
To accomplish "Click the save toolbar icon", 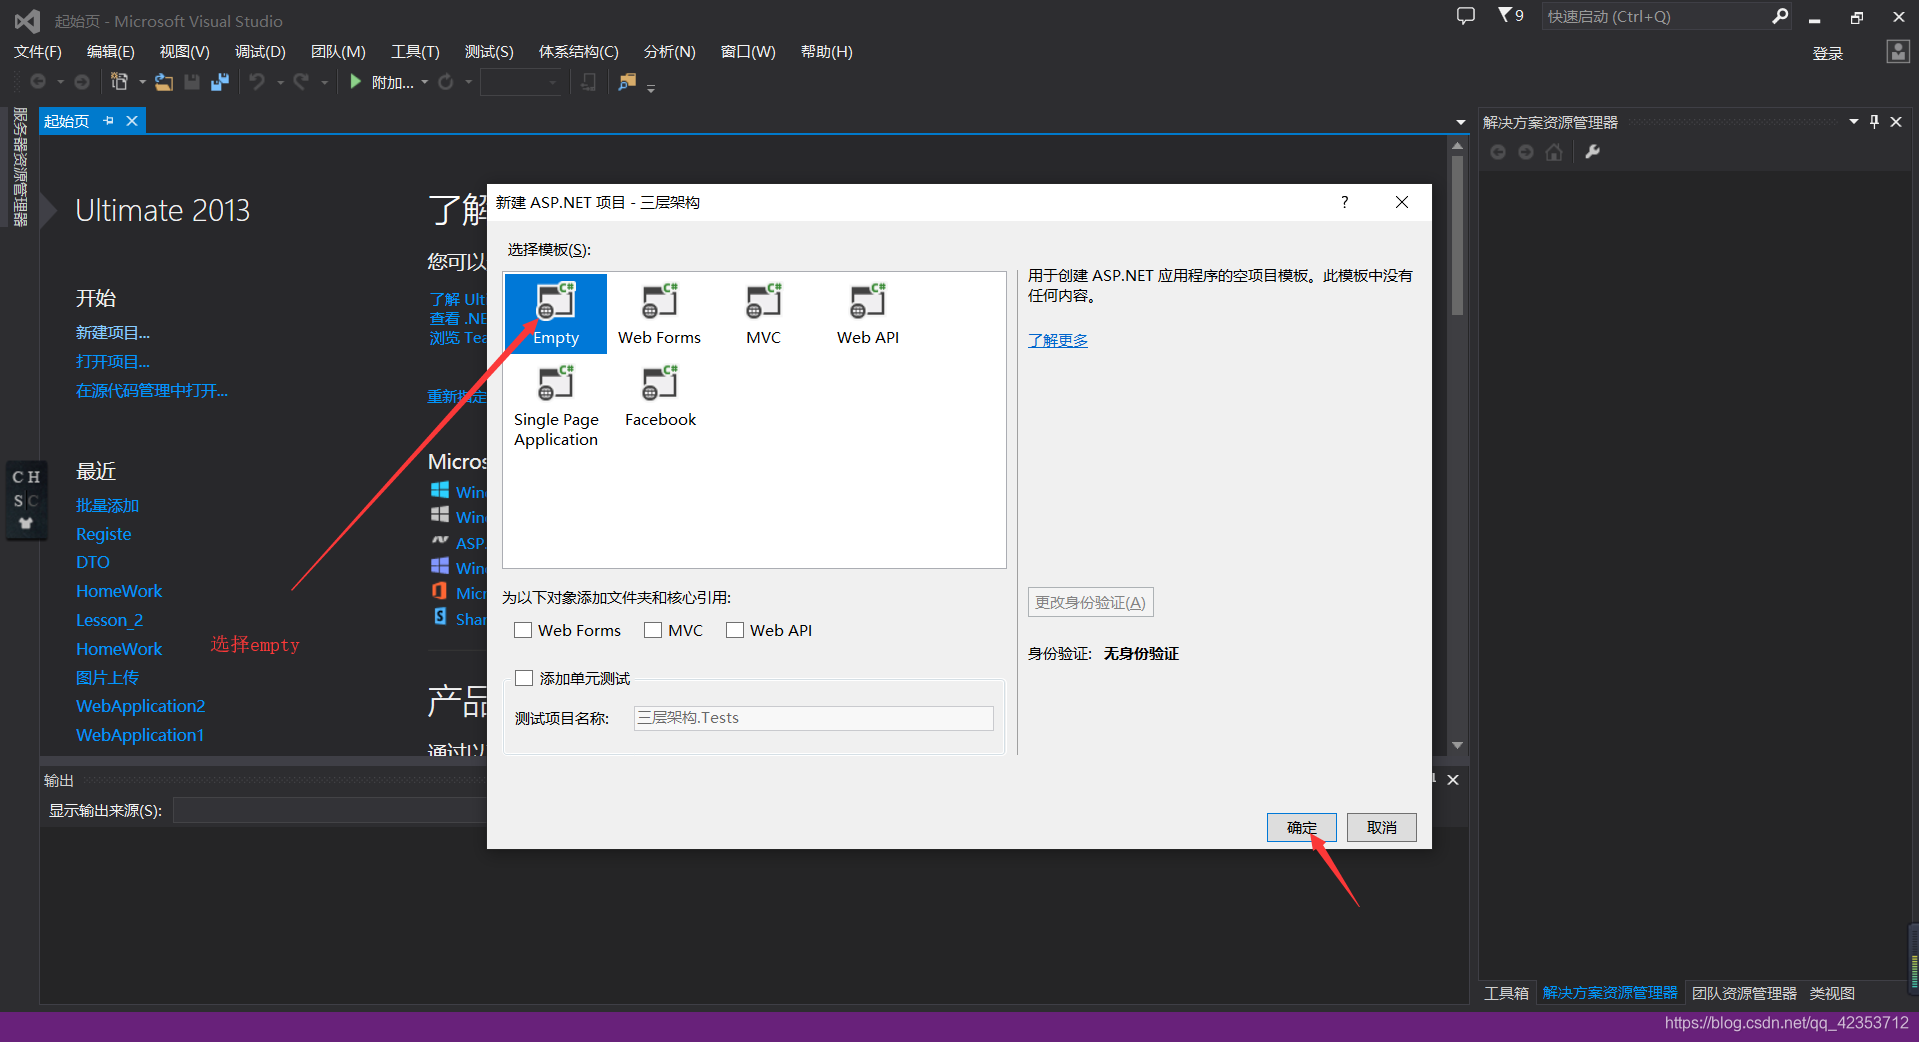I will click(192, 82).
